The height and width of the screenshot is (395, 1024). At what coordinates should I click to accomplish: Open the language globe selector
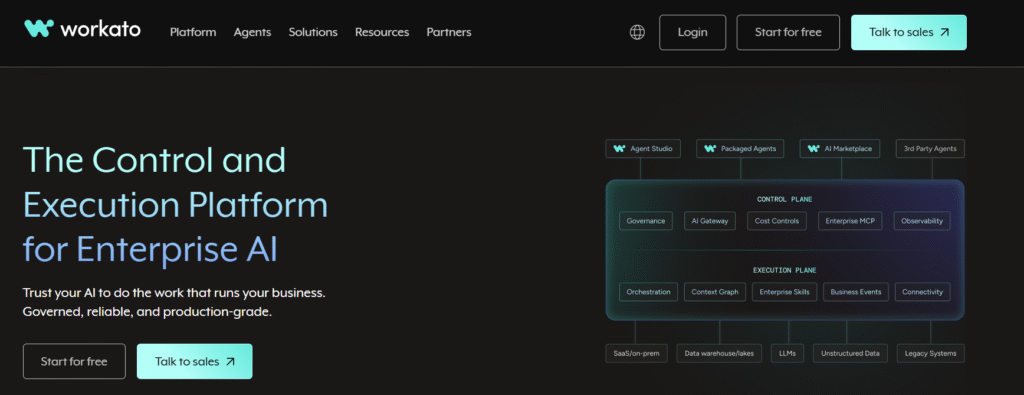coord(637,33)
